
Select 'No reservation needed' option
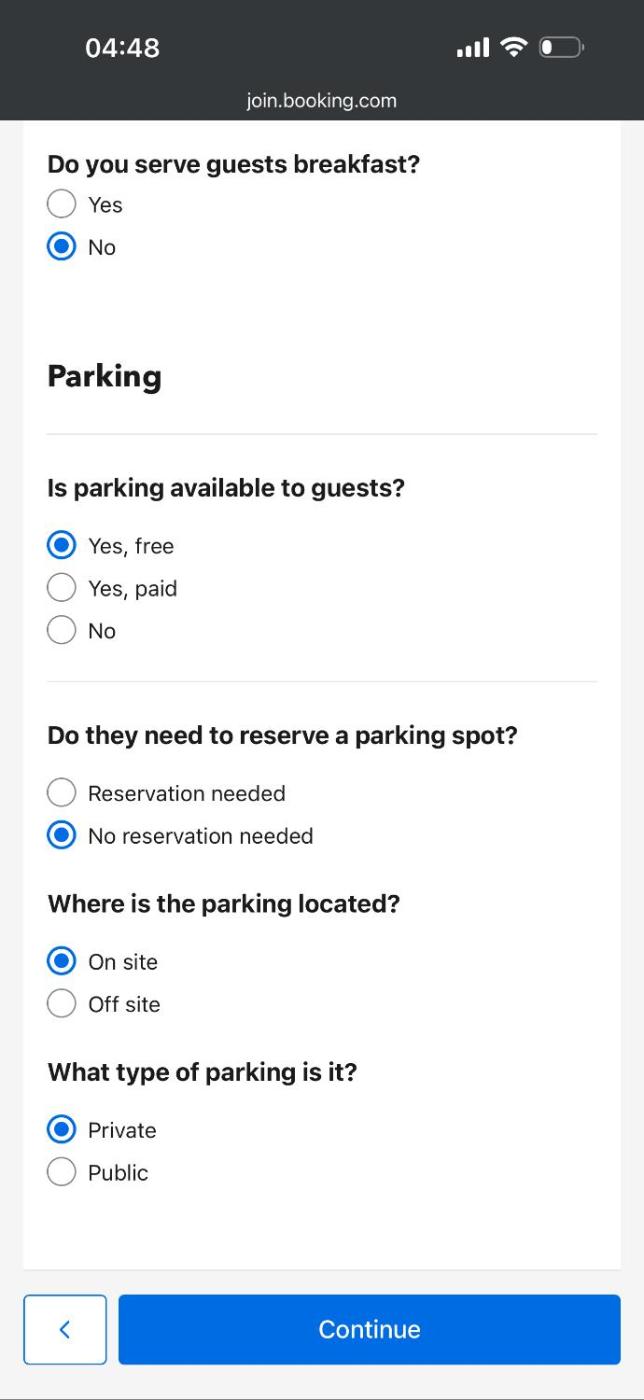(62, 836)
